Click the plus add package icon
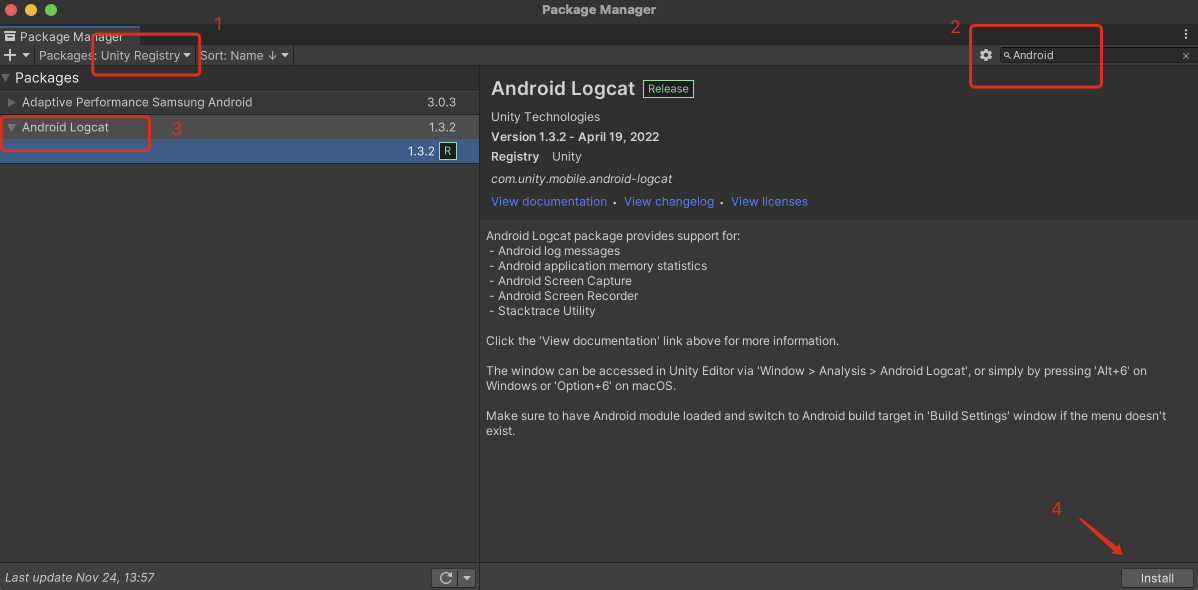This screenshot has width=1198, height=590. pos(10,55)
